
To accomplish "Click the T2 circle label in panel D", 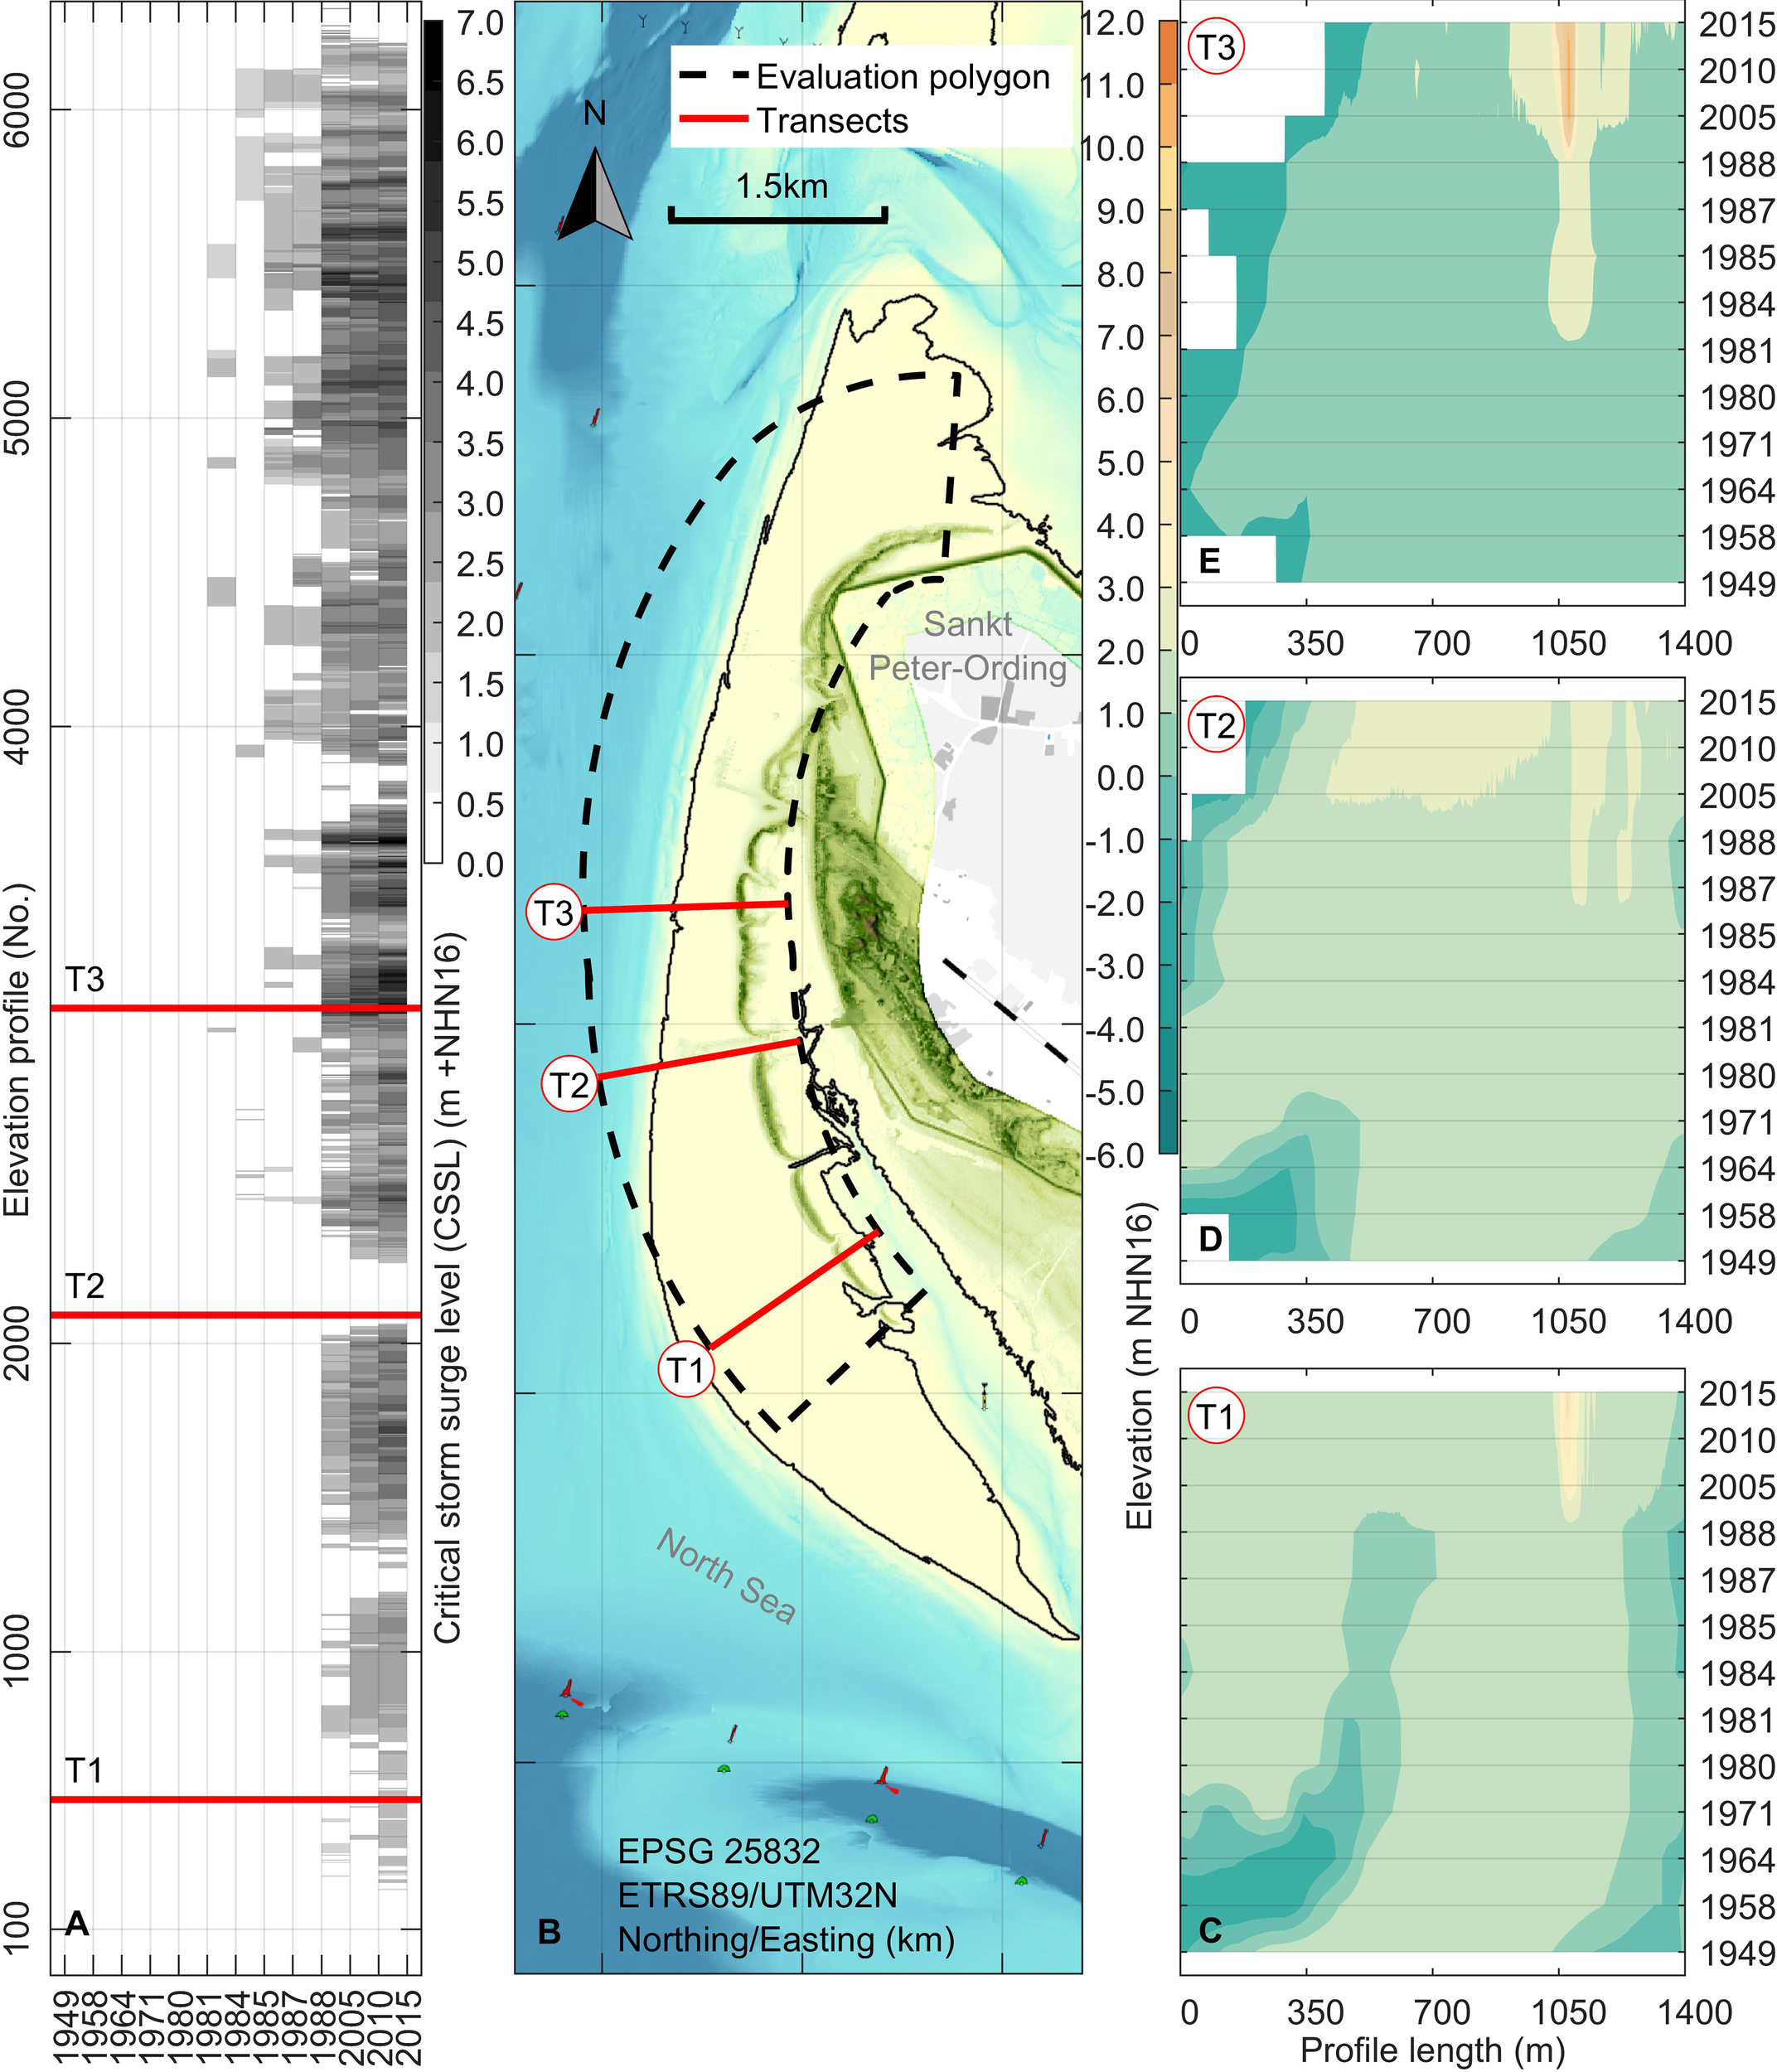I will click(1215, 725).
